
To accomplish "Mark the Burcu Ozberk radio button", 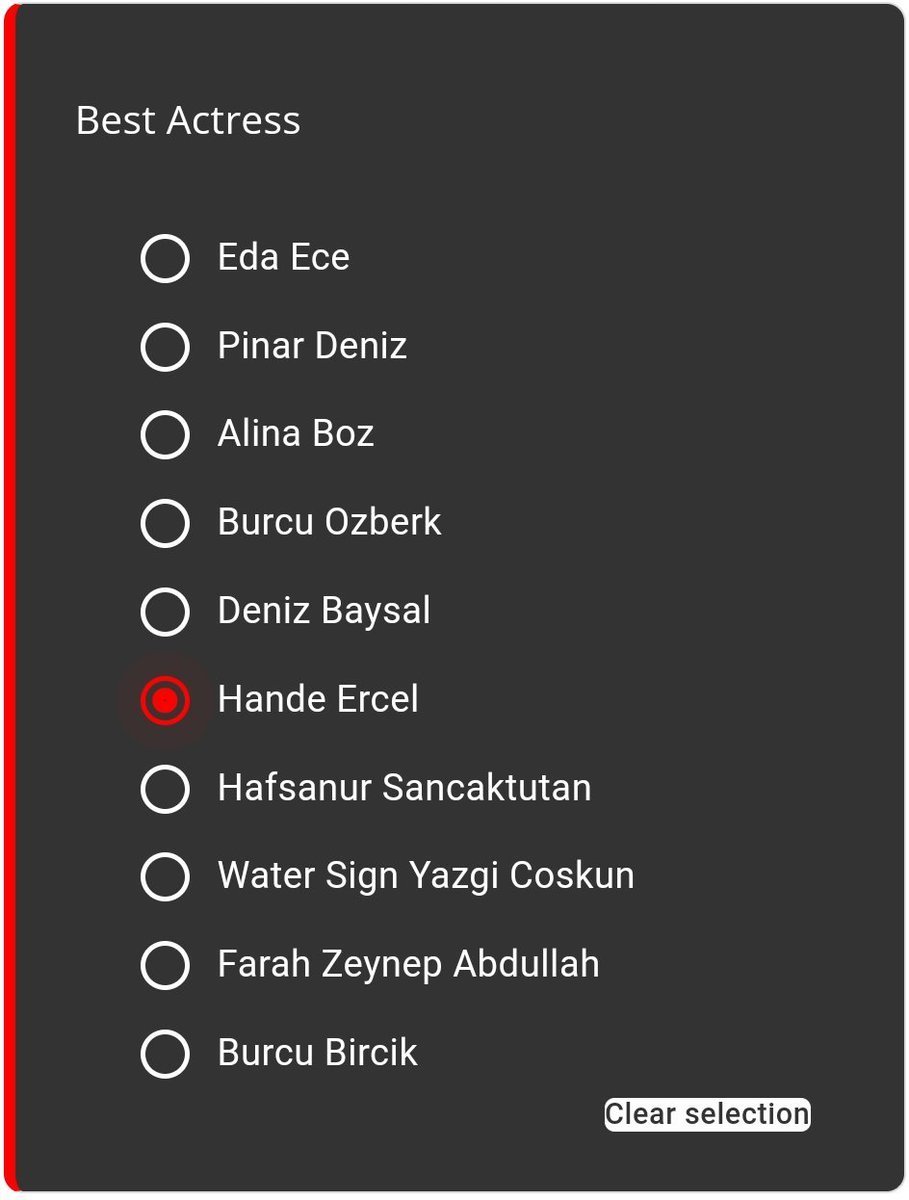I will point(165,523).
